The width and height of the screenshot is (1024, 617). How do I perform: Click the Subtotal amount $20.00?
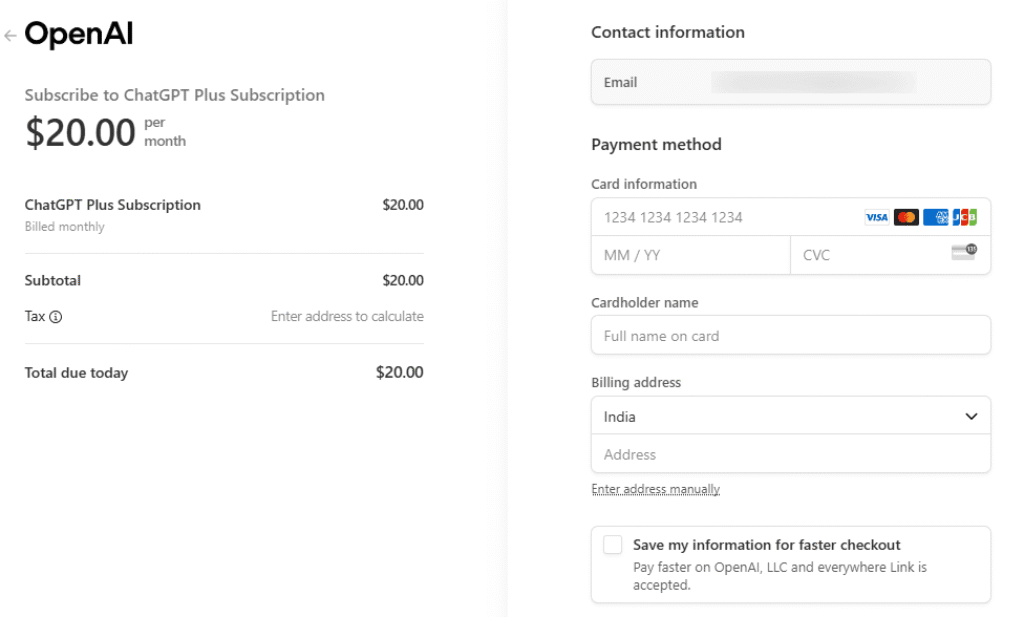[403, 281]
